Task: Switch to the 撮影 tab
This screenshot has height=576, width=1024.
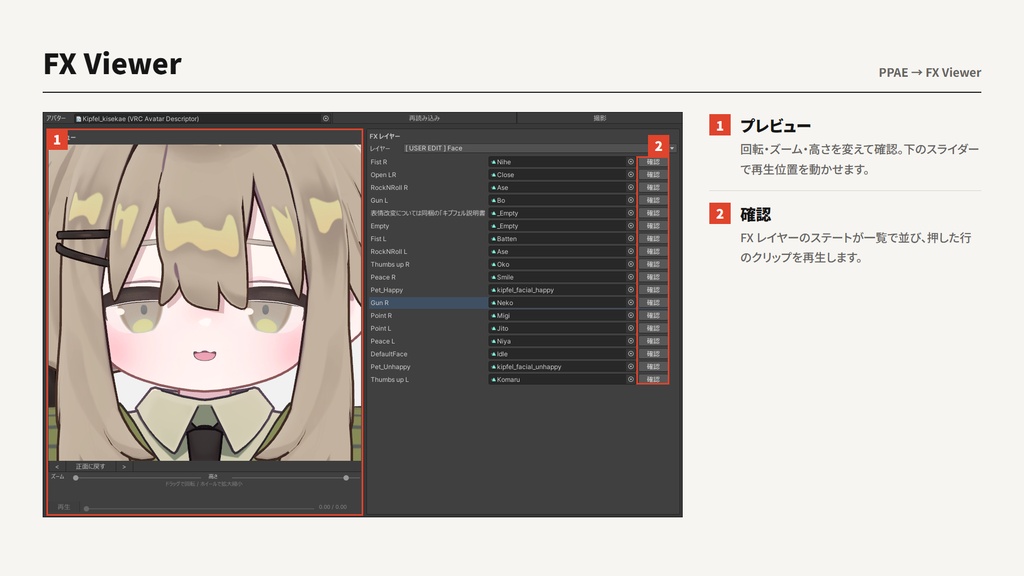Action: (600, 118)
